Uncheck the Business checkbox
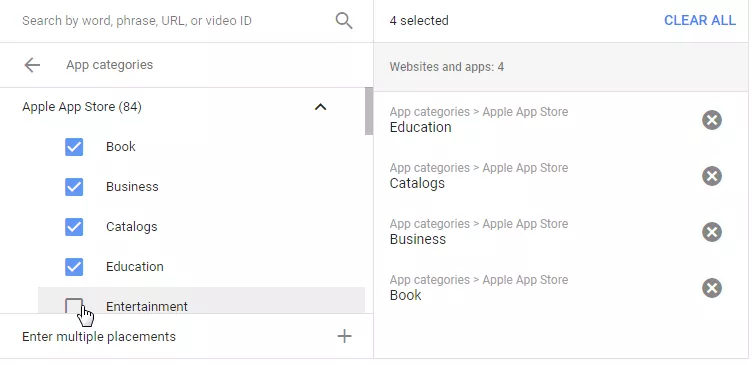 pyautogui.click(x=74, y=187)
